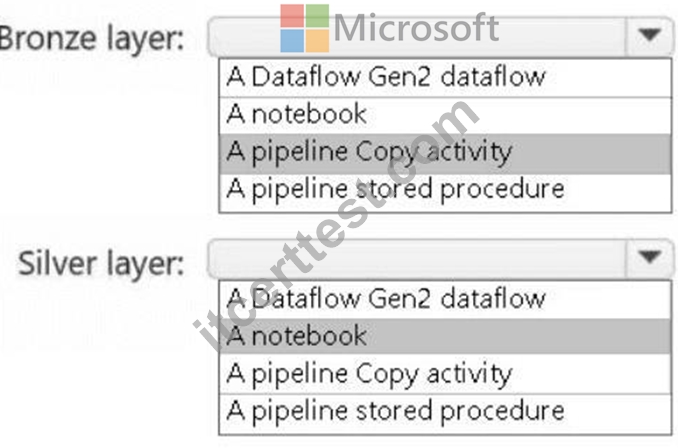Click the yellow square of Microsoft logo
Image resolution: width=678 pixels, height=448 pixels.
(317, 41)
